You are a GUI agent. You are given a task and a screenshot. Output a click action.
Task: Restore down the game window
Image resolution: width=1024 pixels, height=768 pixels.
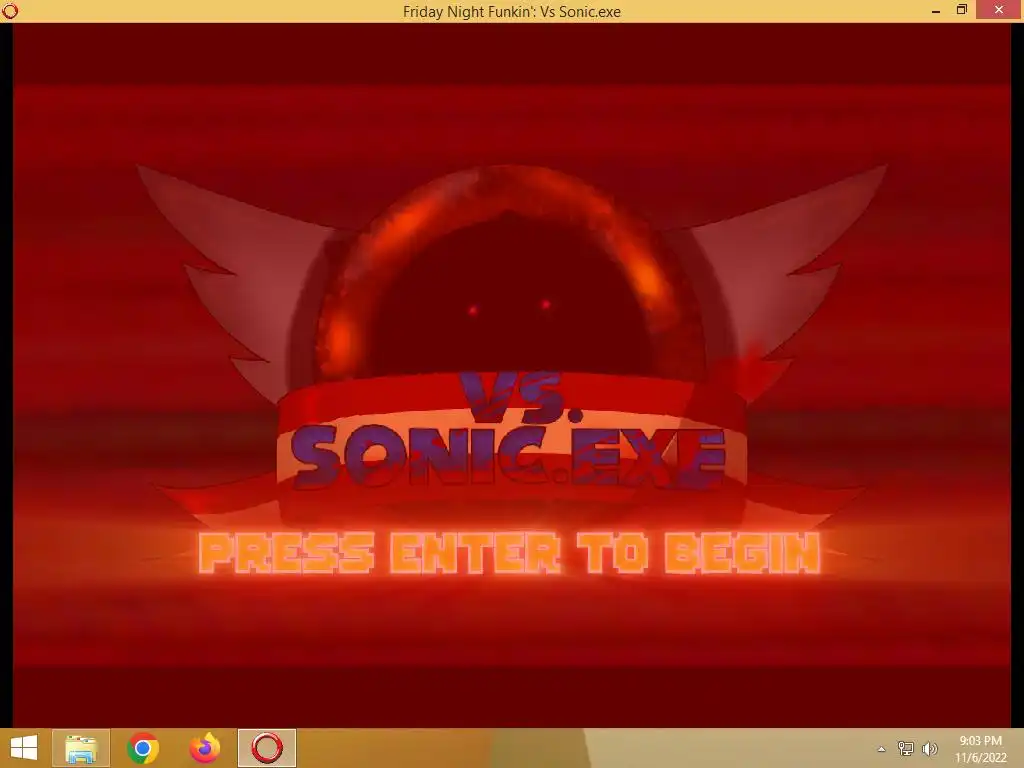(x=962, y=10)
